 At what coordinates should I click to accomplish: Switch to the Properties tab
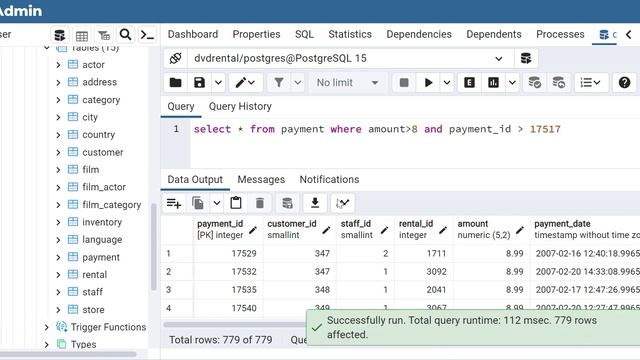coord(256,34)
